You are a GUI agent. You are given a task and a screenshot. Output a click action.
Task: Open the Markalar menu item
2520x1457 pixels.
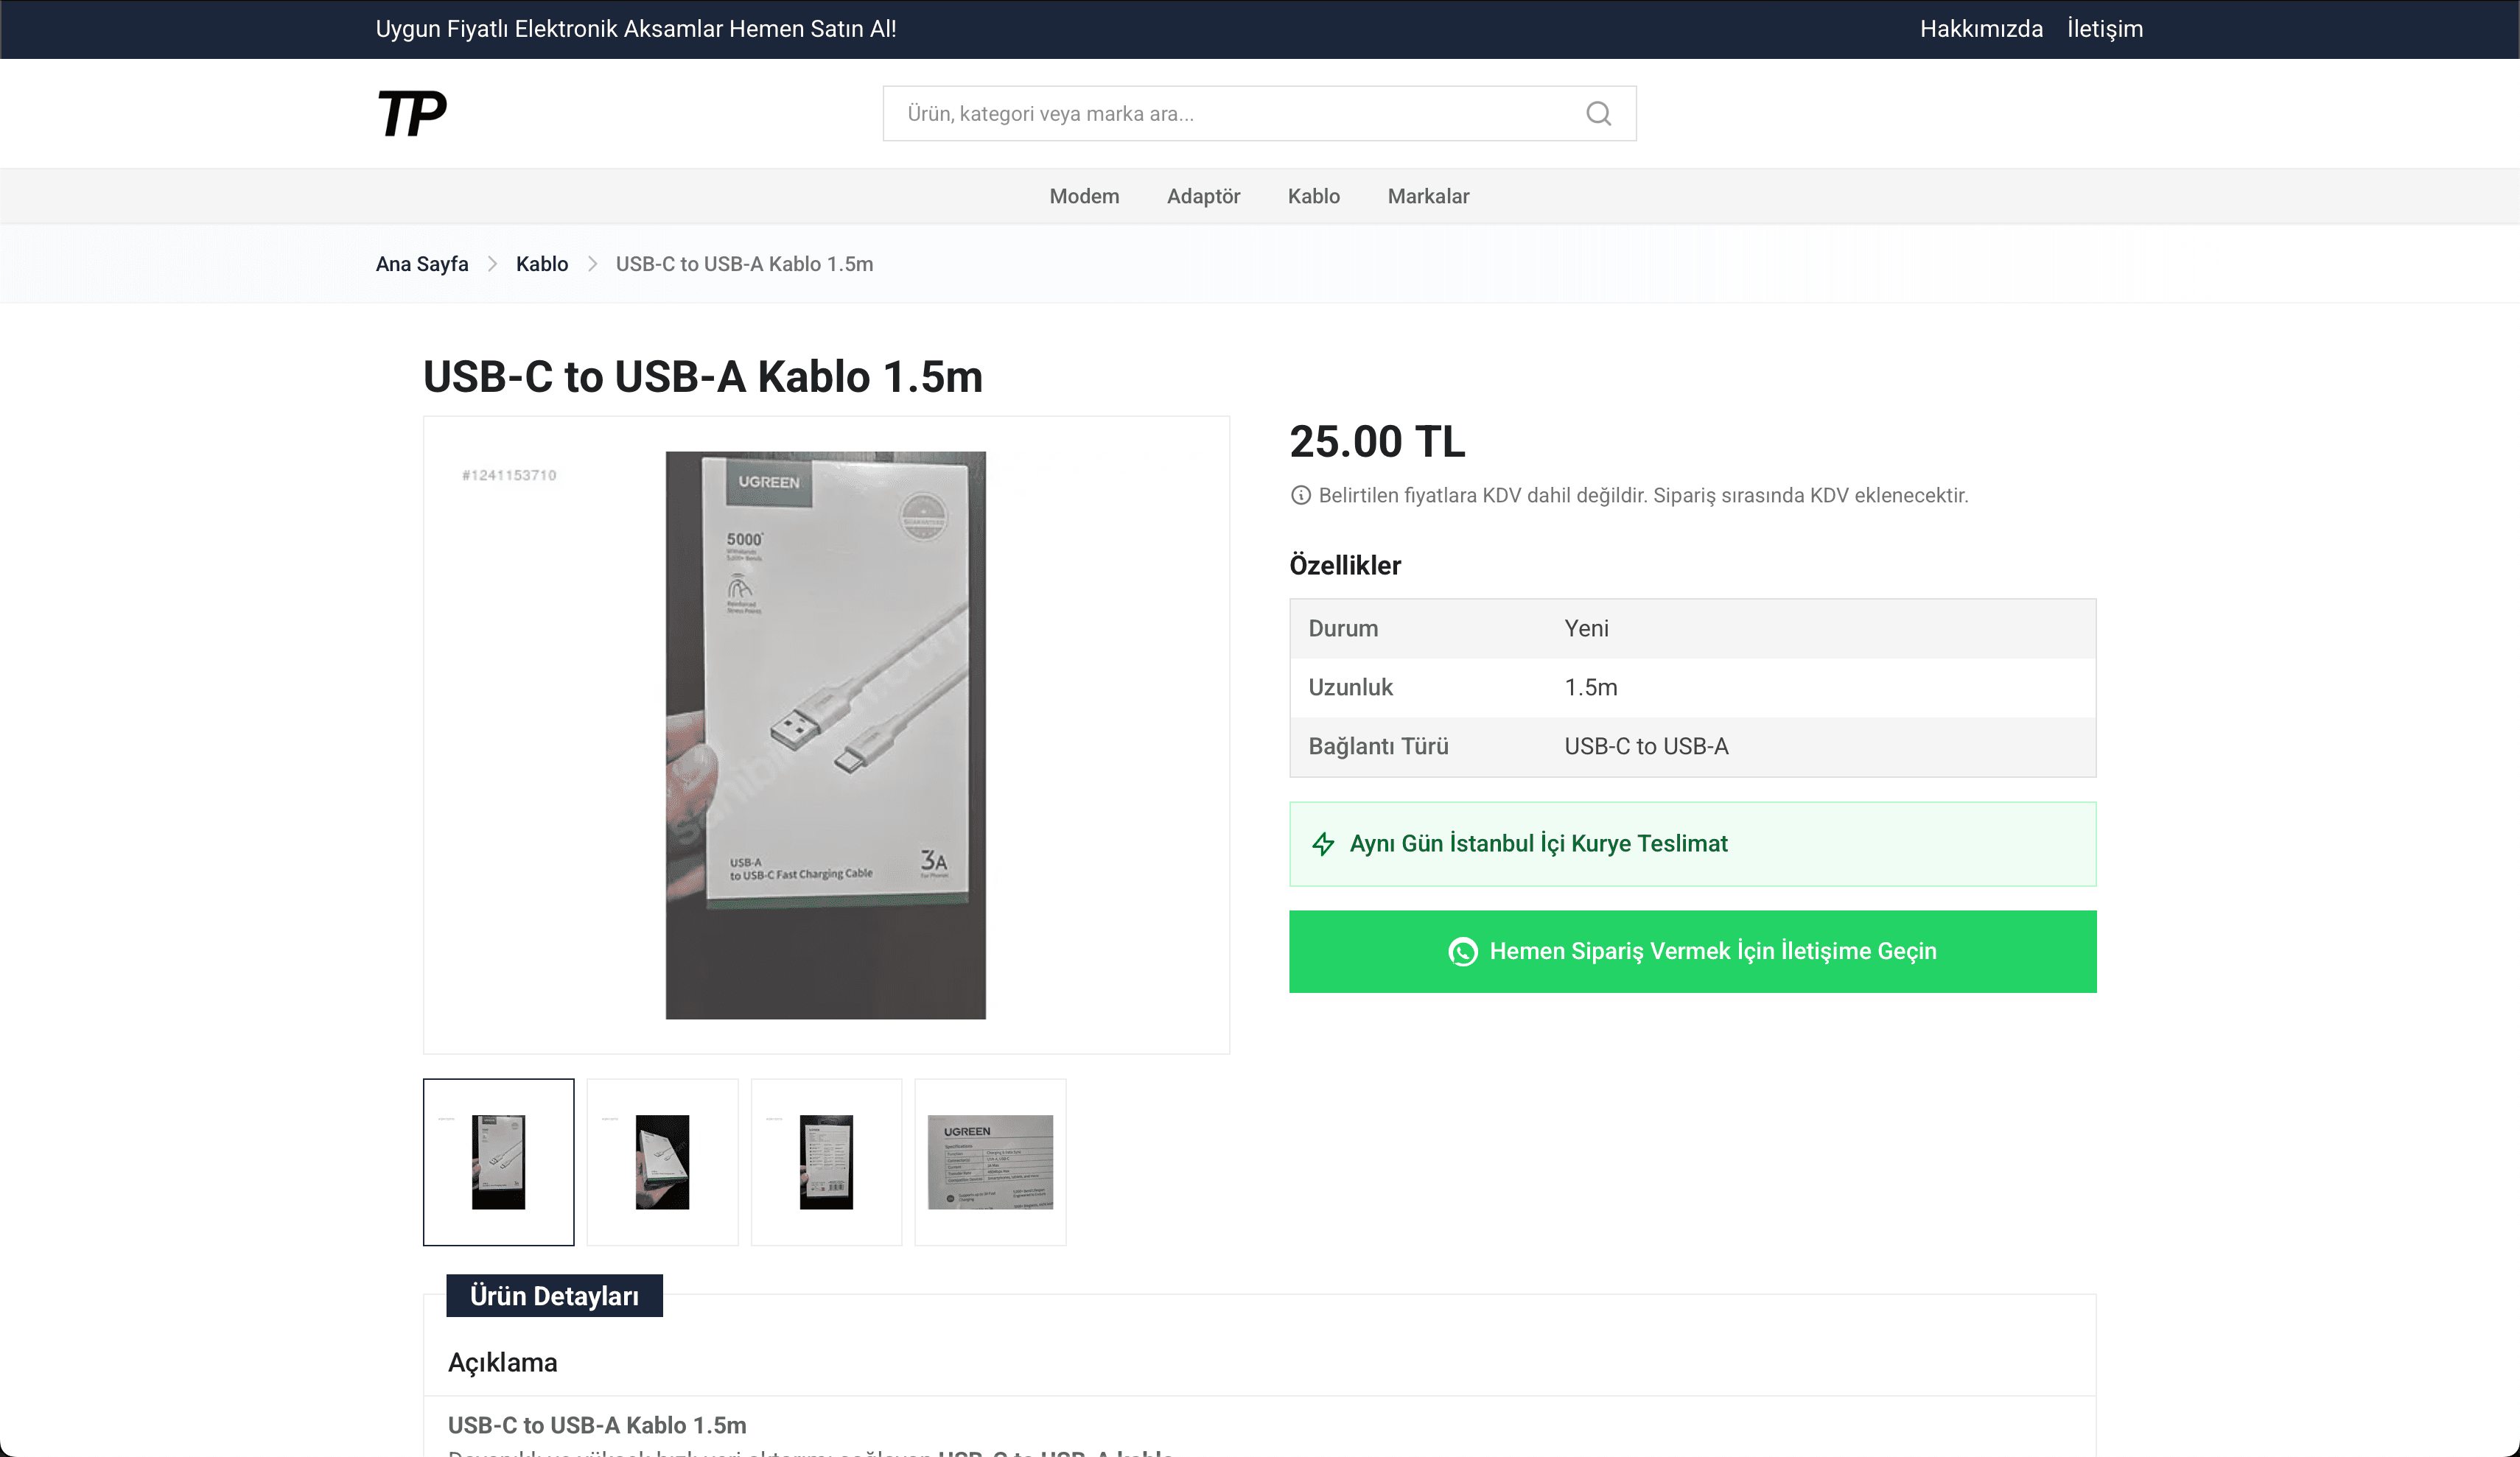click(x=1428, y=196)
